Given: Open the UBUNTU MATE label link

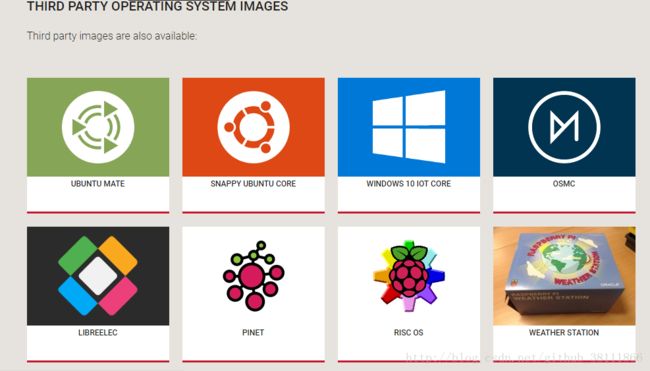Looking at the screenshot, I should click(x=98, y=184).
